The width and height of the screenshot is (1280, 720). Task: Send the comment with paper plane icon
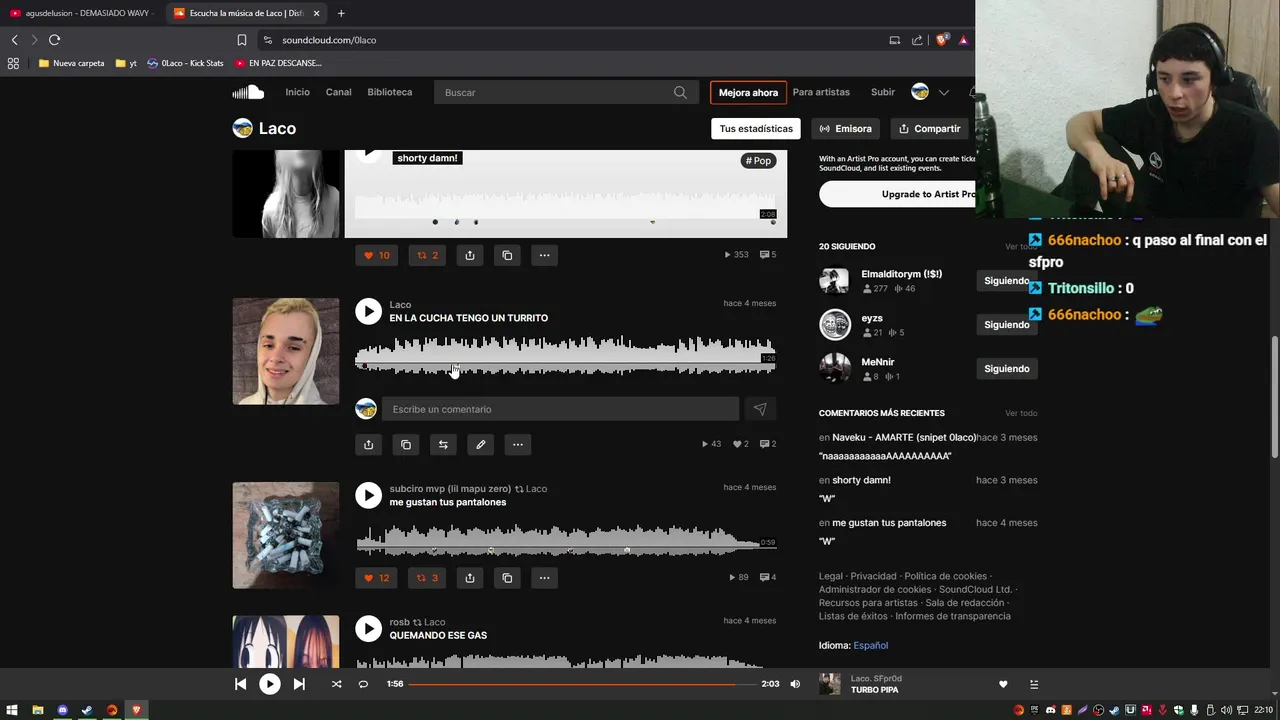click(760, 409)
